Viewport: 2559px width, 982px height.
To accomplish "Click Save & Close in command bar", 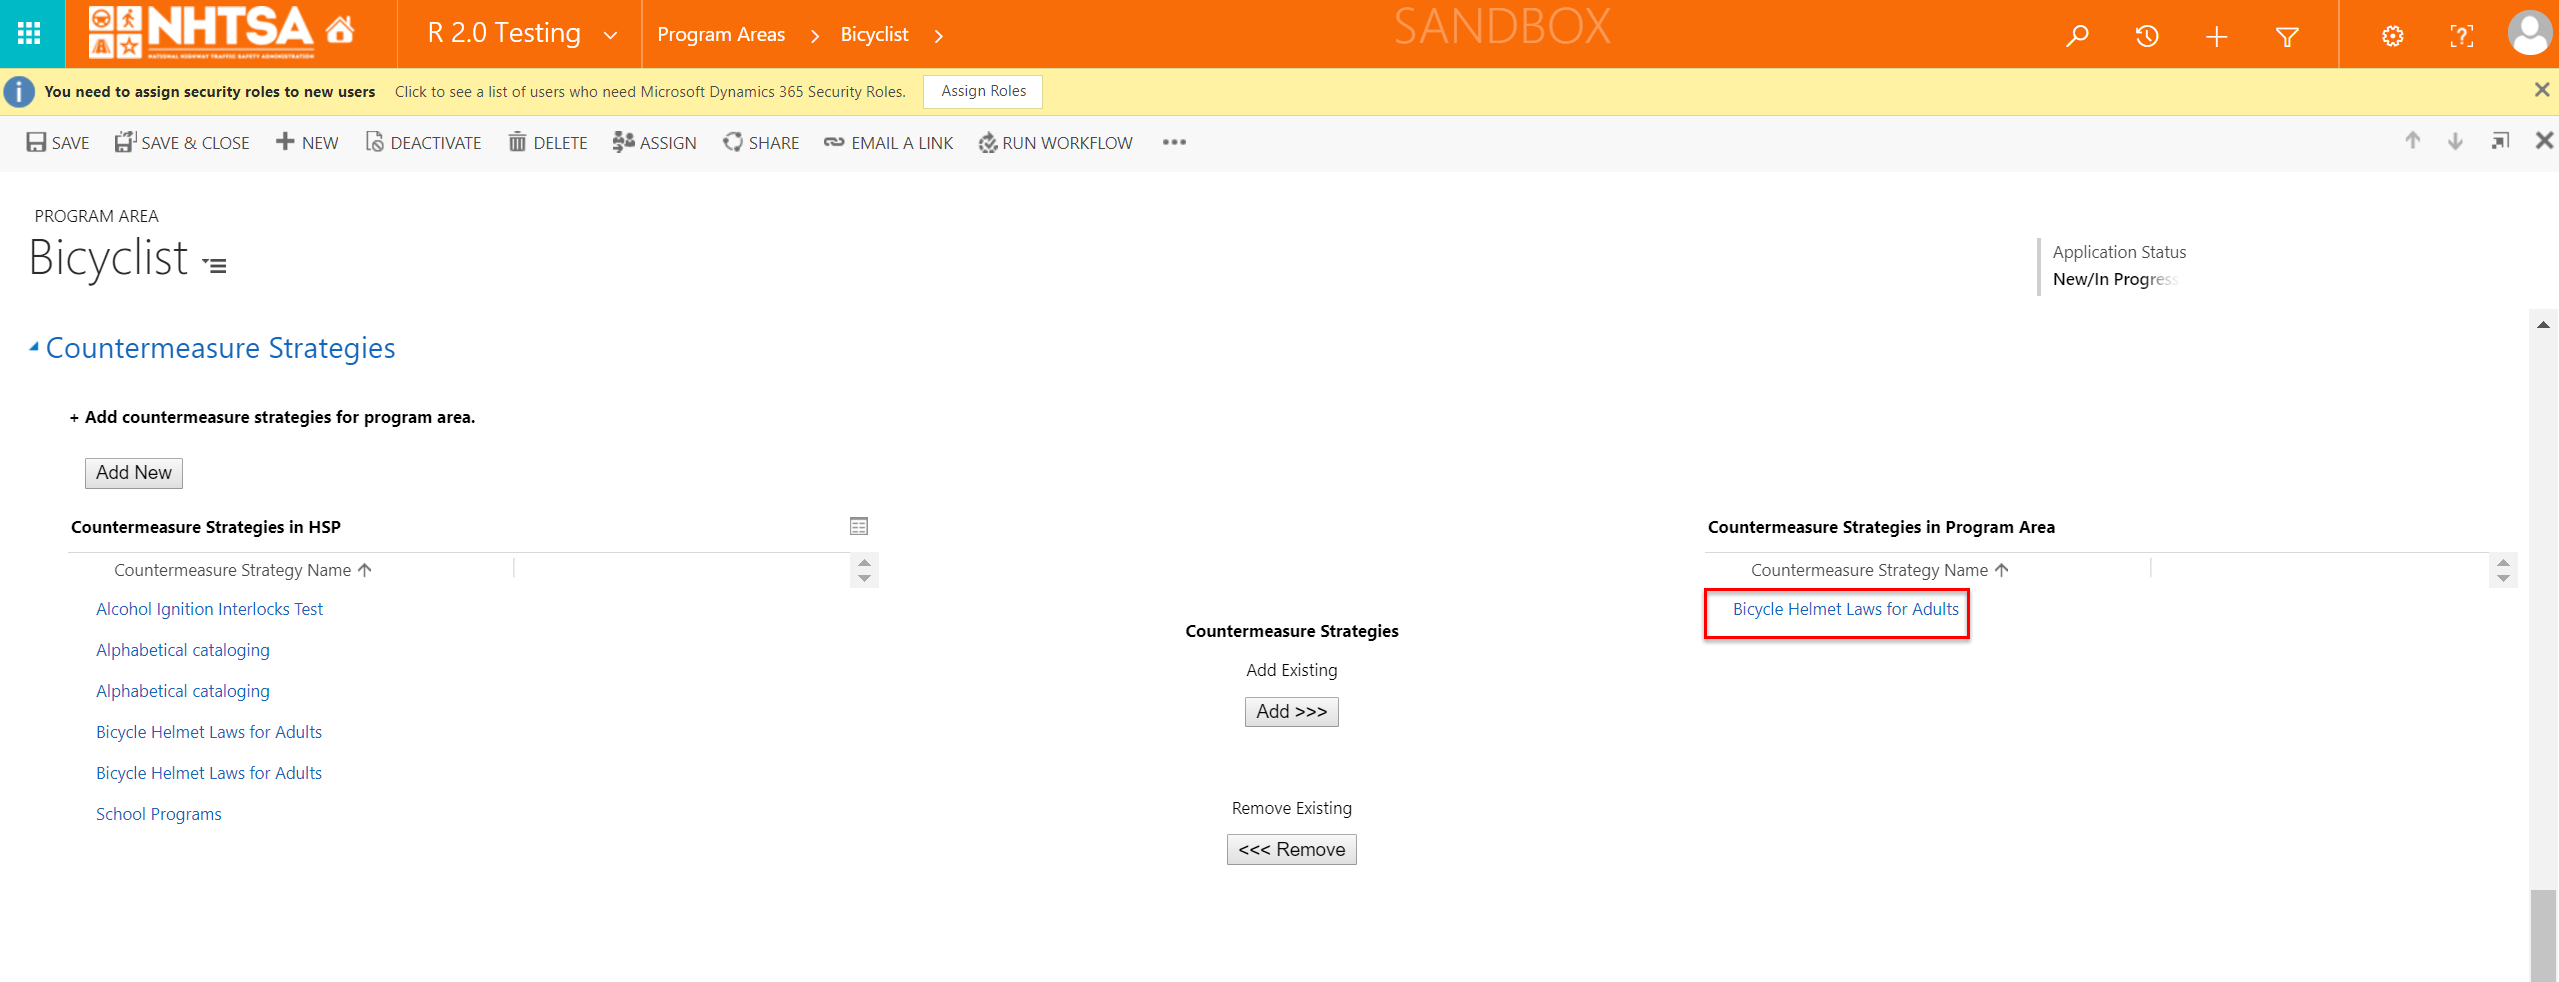I will coord(182,143).
